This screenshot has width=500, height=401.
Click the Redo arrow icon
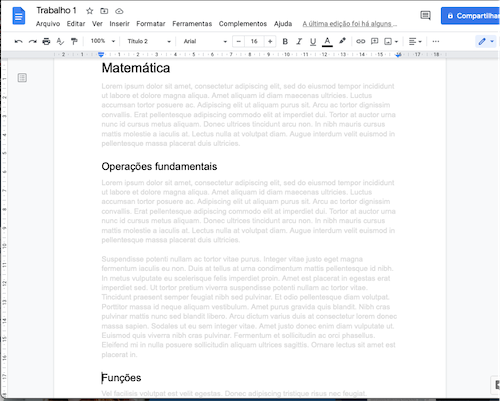click(33, 41)
